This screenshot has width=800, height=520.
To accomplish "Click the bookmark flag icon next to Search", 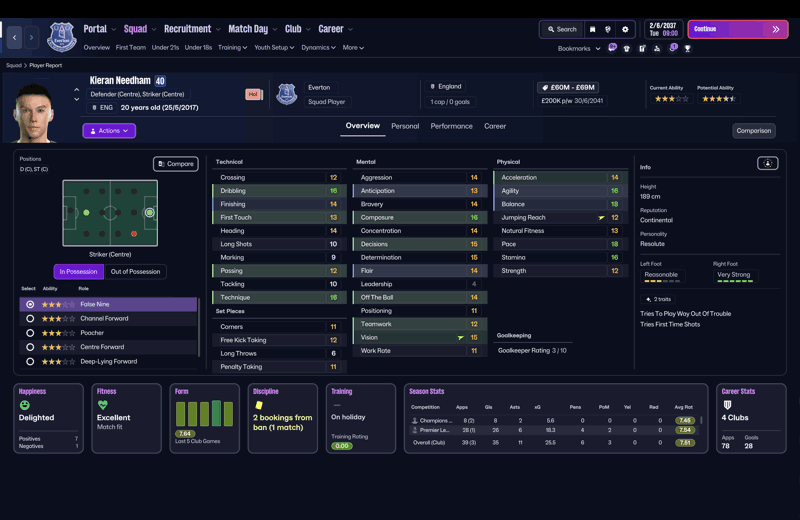I will [x=592, y=30].
